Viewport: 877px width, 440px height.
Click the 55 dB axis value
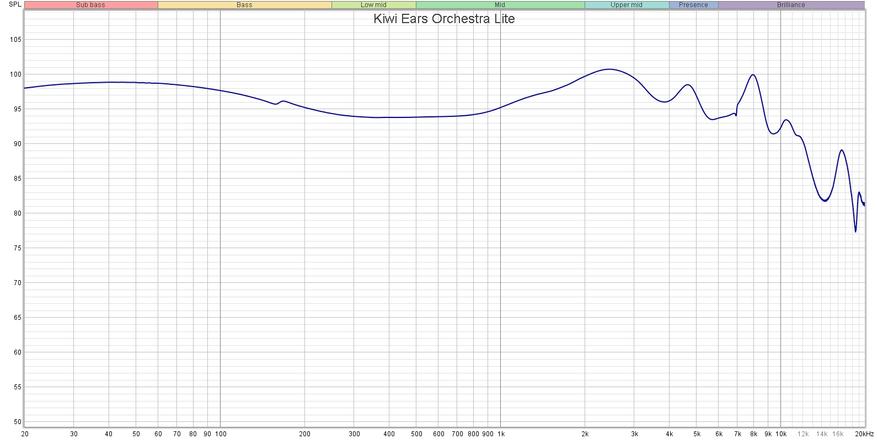tap(17, 387)
